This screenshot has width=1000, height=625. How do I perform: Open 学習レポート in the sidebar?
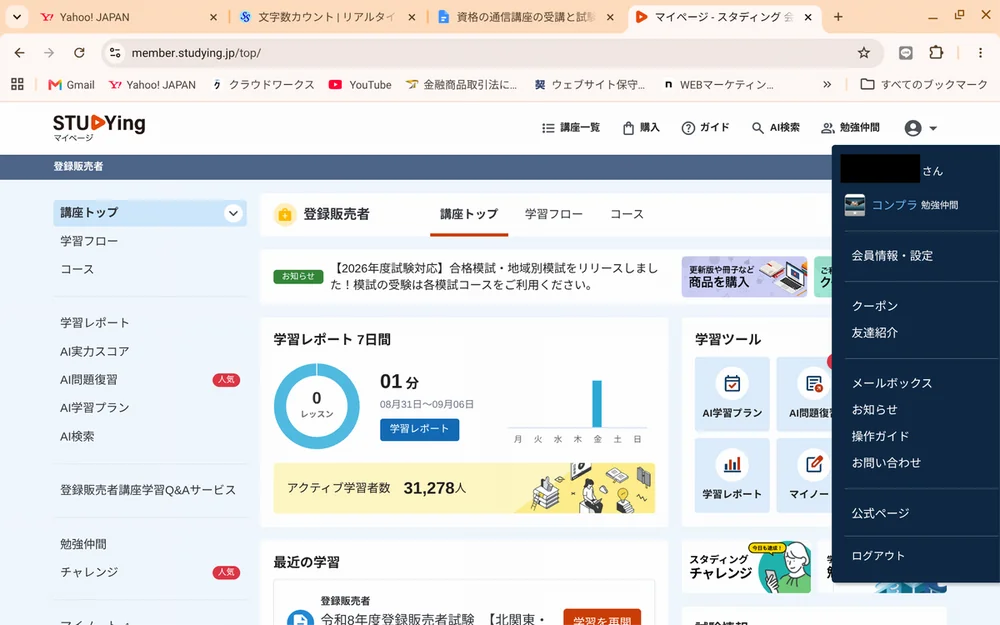click(94, 323)
